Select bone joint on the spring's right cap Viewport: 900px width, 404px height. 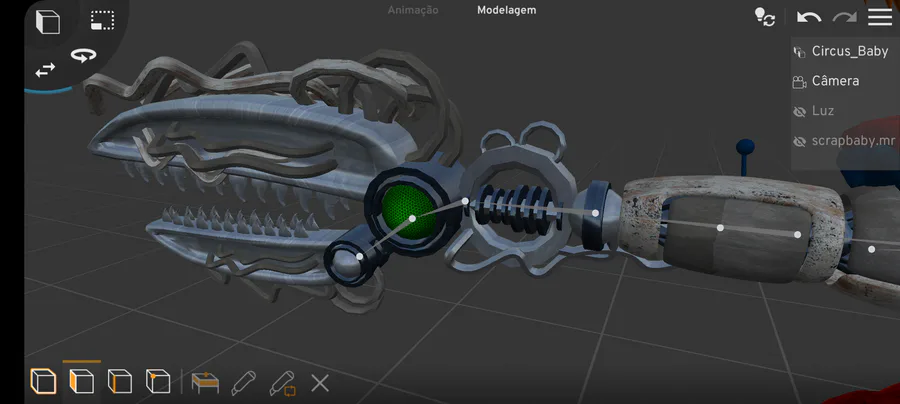click(x=595, y=213)
